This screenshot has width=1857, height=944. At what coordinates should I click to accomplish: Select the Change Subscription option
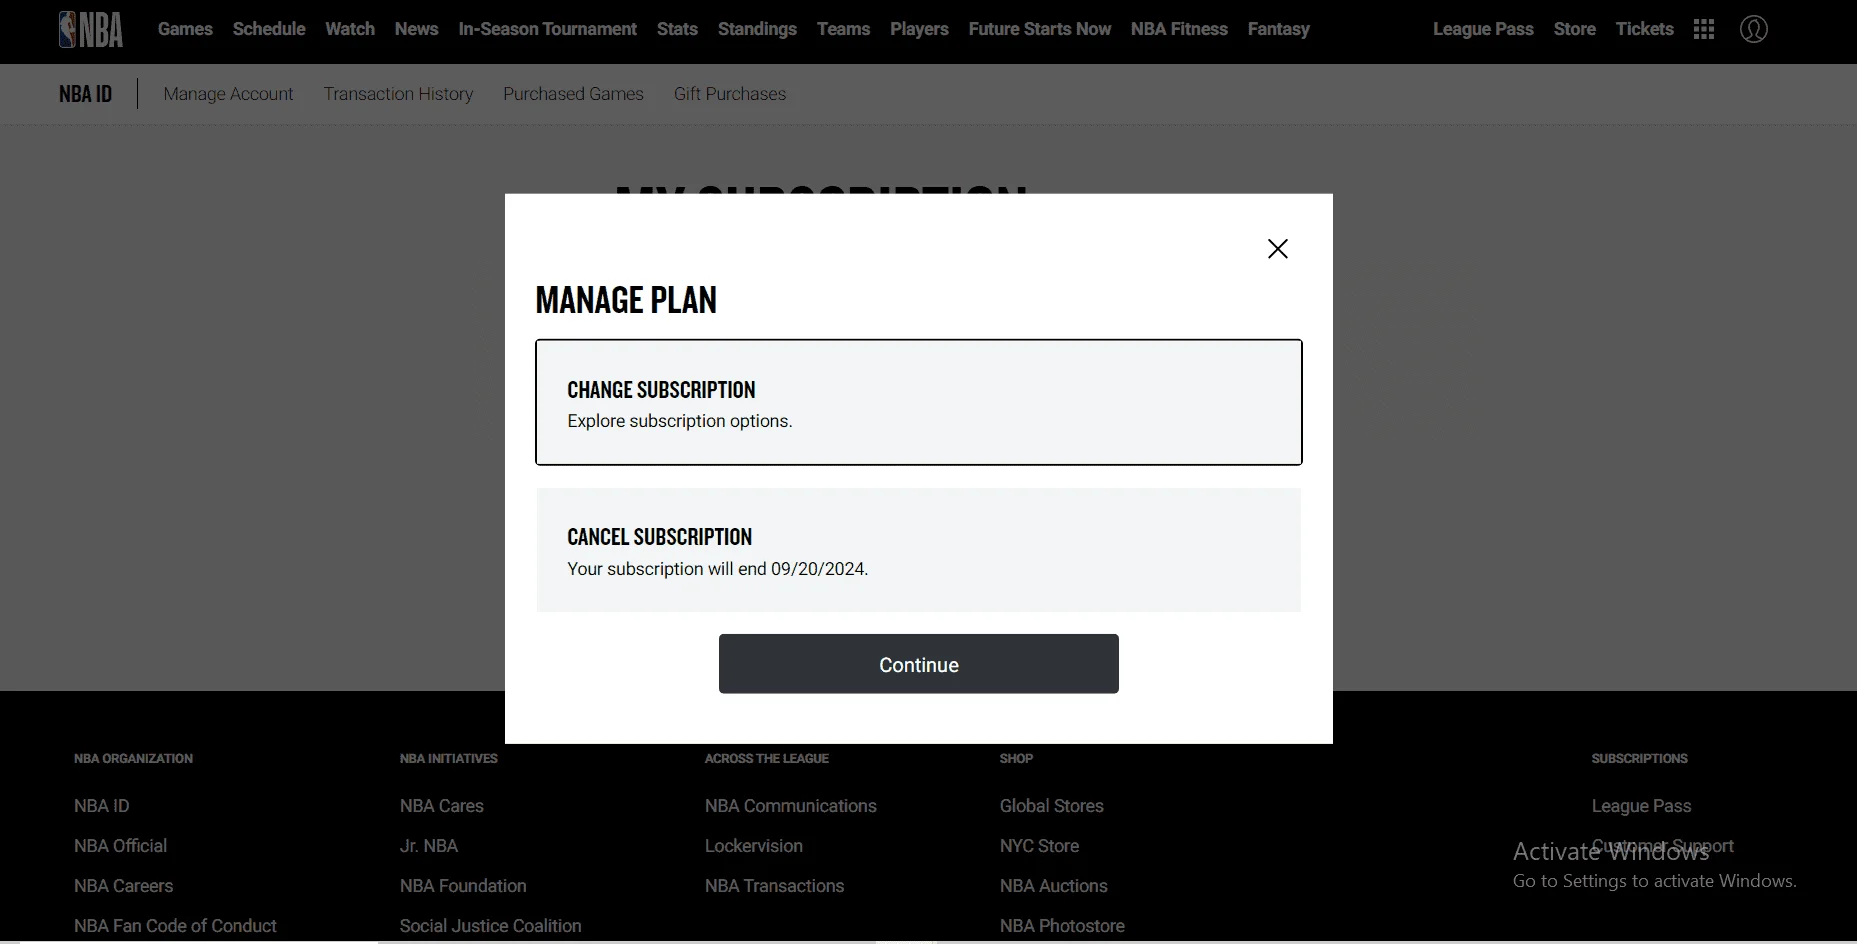(919, 402)
